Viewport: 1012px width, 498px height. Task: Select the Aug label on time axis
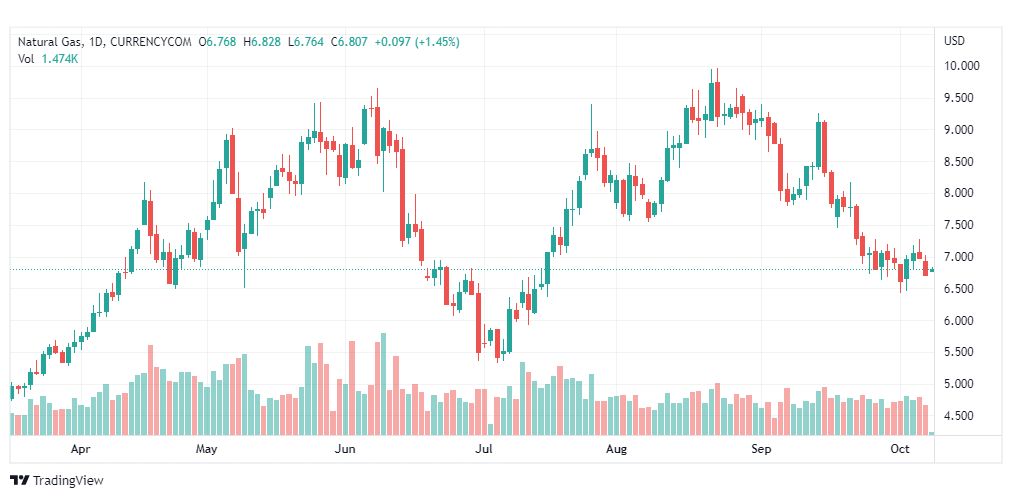coord(616,450)
